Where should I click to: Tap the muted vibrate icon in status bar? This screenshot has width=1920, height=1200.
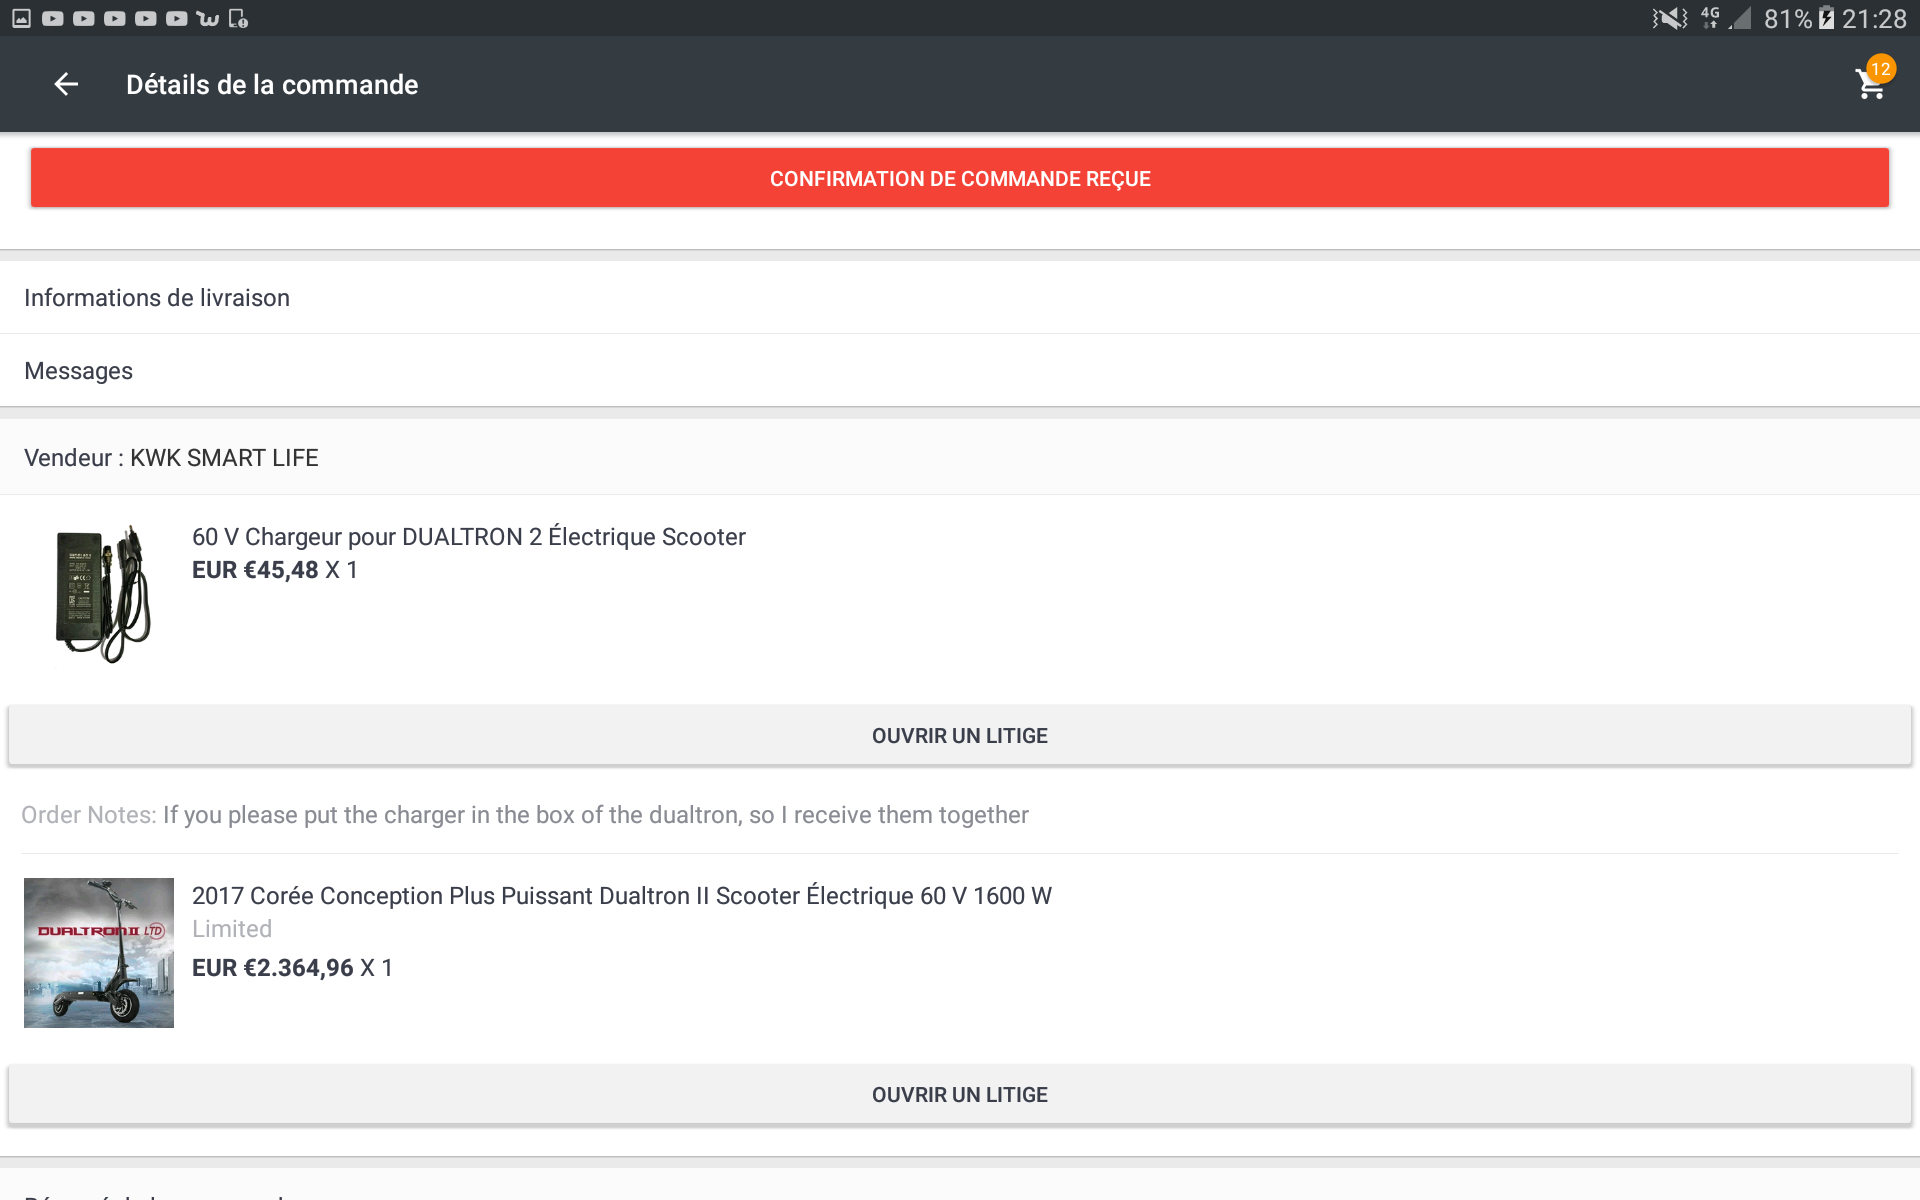click(x=1669, y=18)
